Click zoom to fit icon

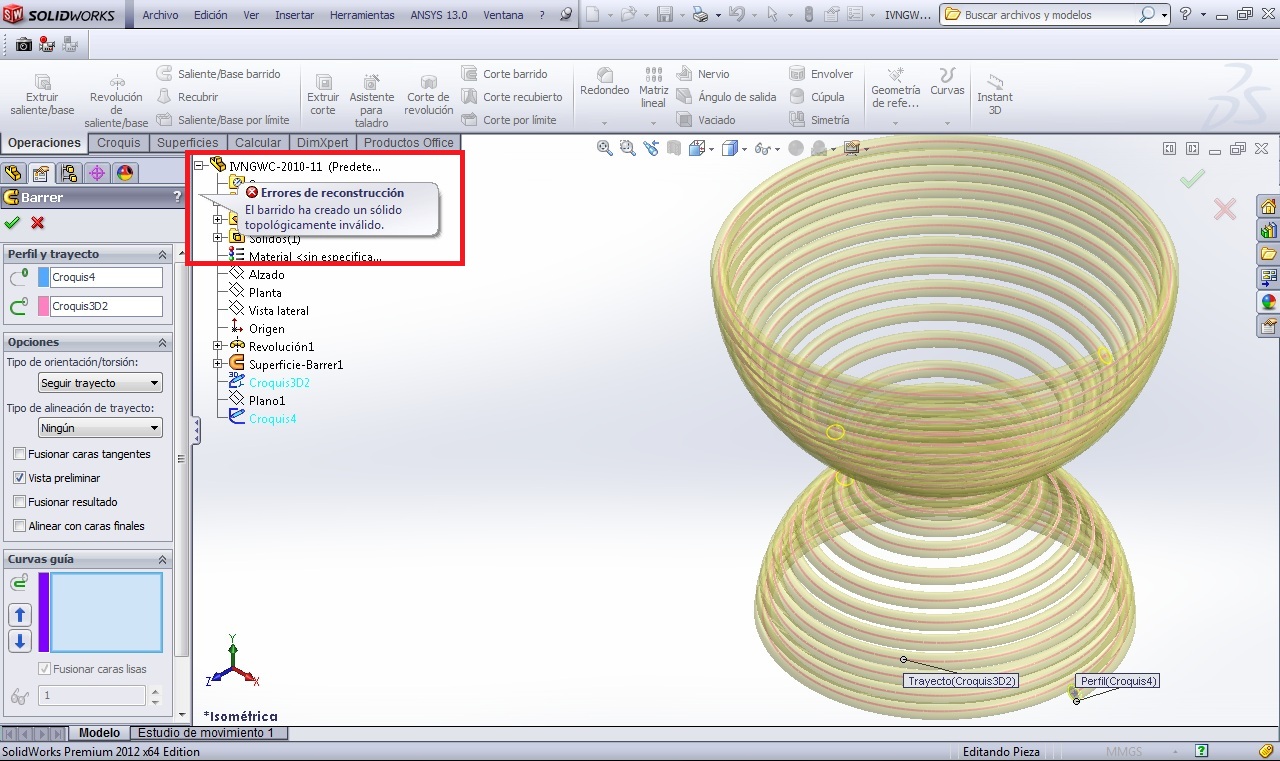tap(604, 148)
